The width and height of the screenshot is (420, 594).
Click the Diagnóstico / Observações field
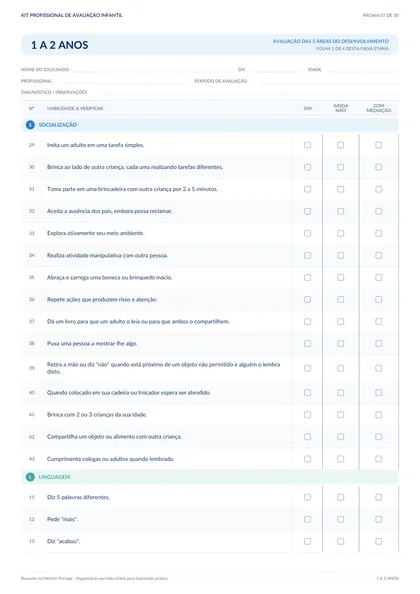tap(251, 92)
